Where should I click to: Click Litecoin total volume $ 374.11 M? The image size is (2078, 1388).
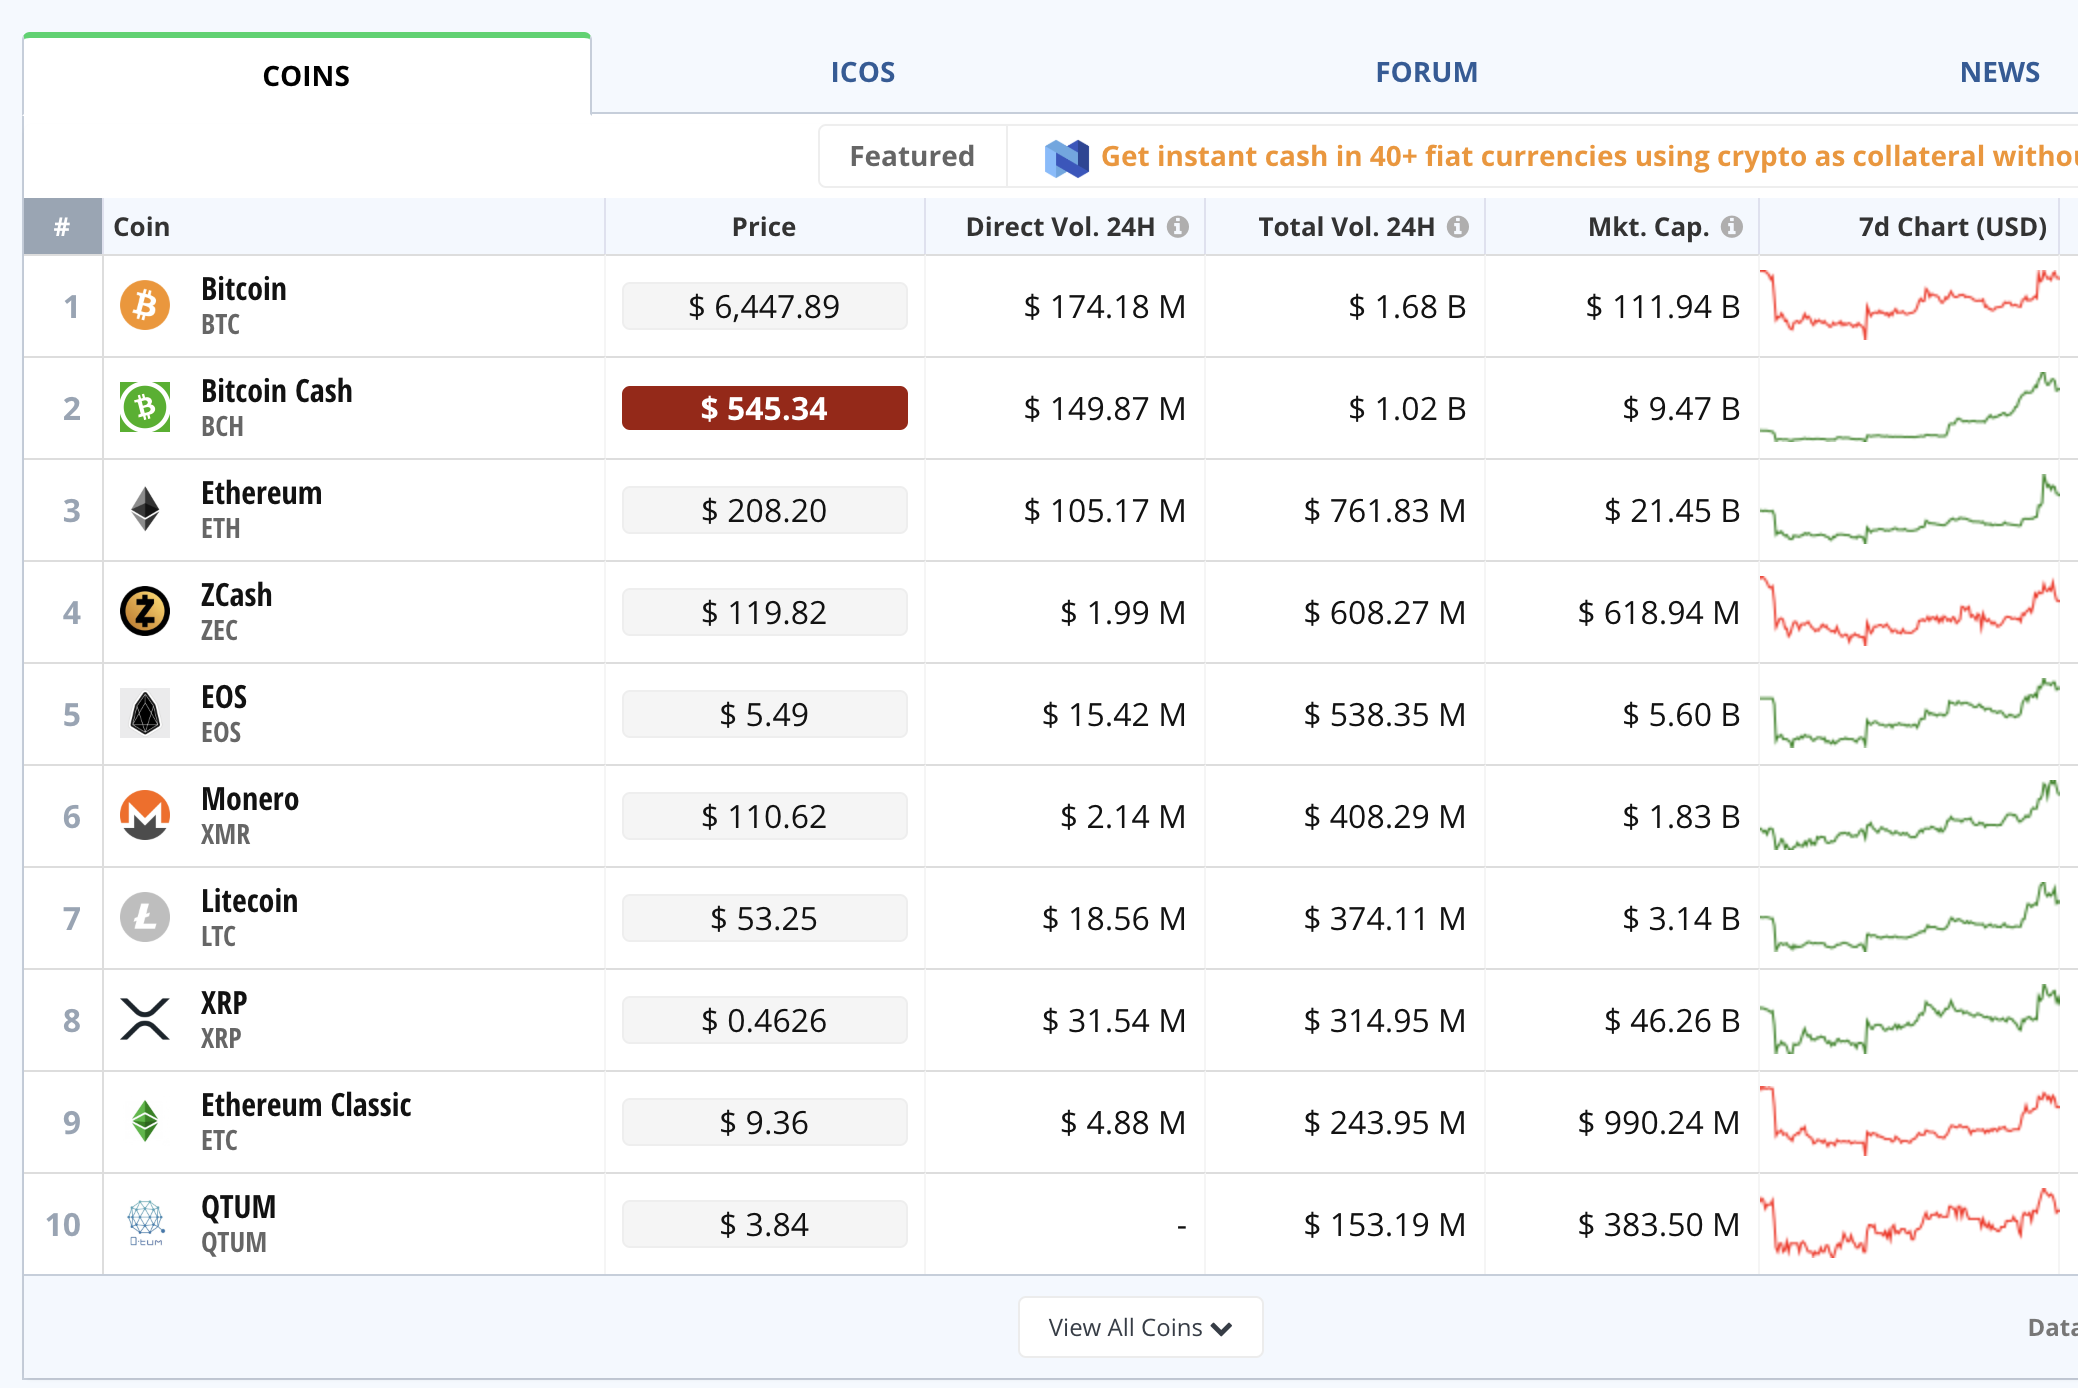(1384, 918)
